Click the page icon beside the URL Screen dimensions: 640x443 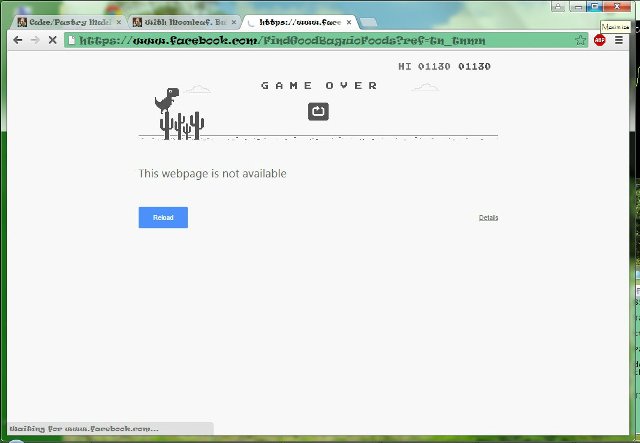click(x=71, y=40)
